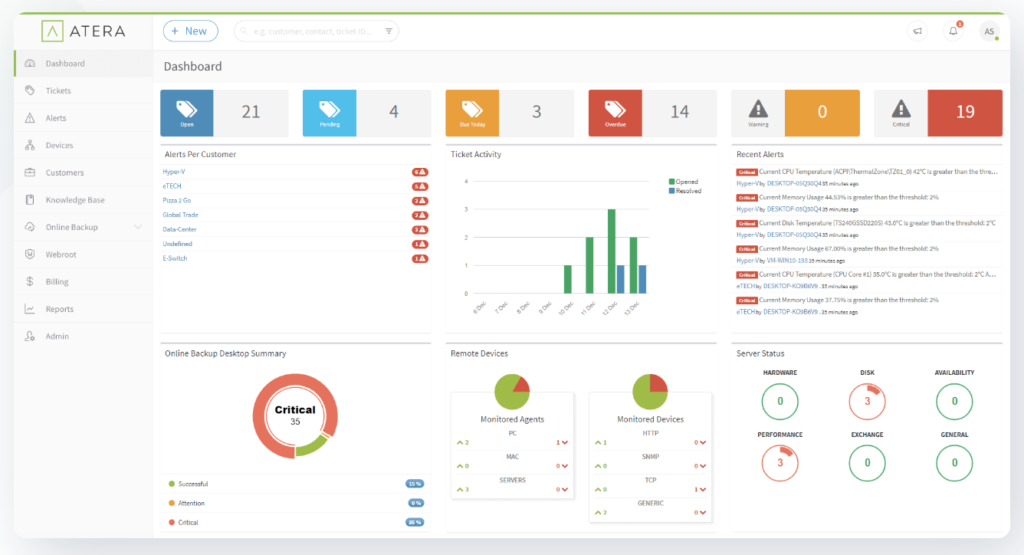Click the SERVERS up-count arrow
Screen dimensions: 1024x555
462,490
